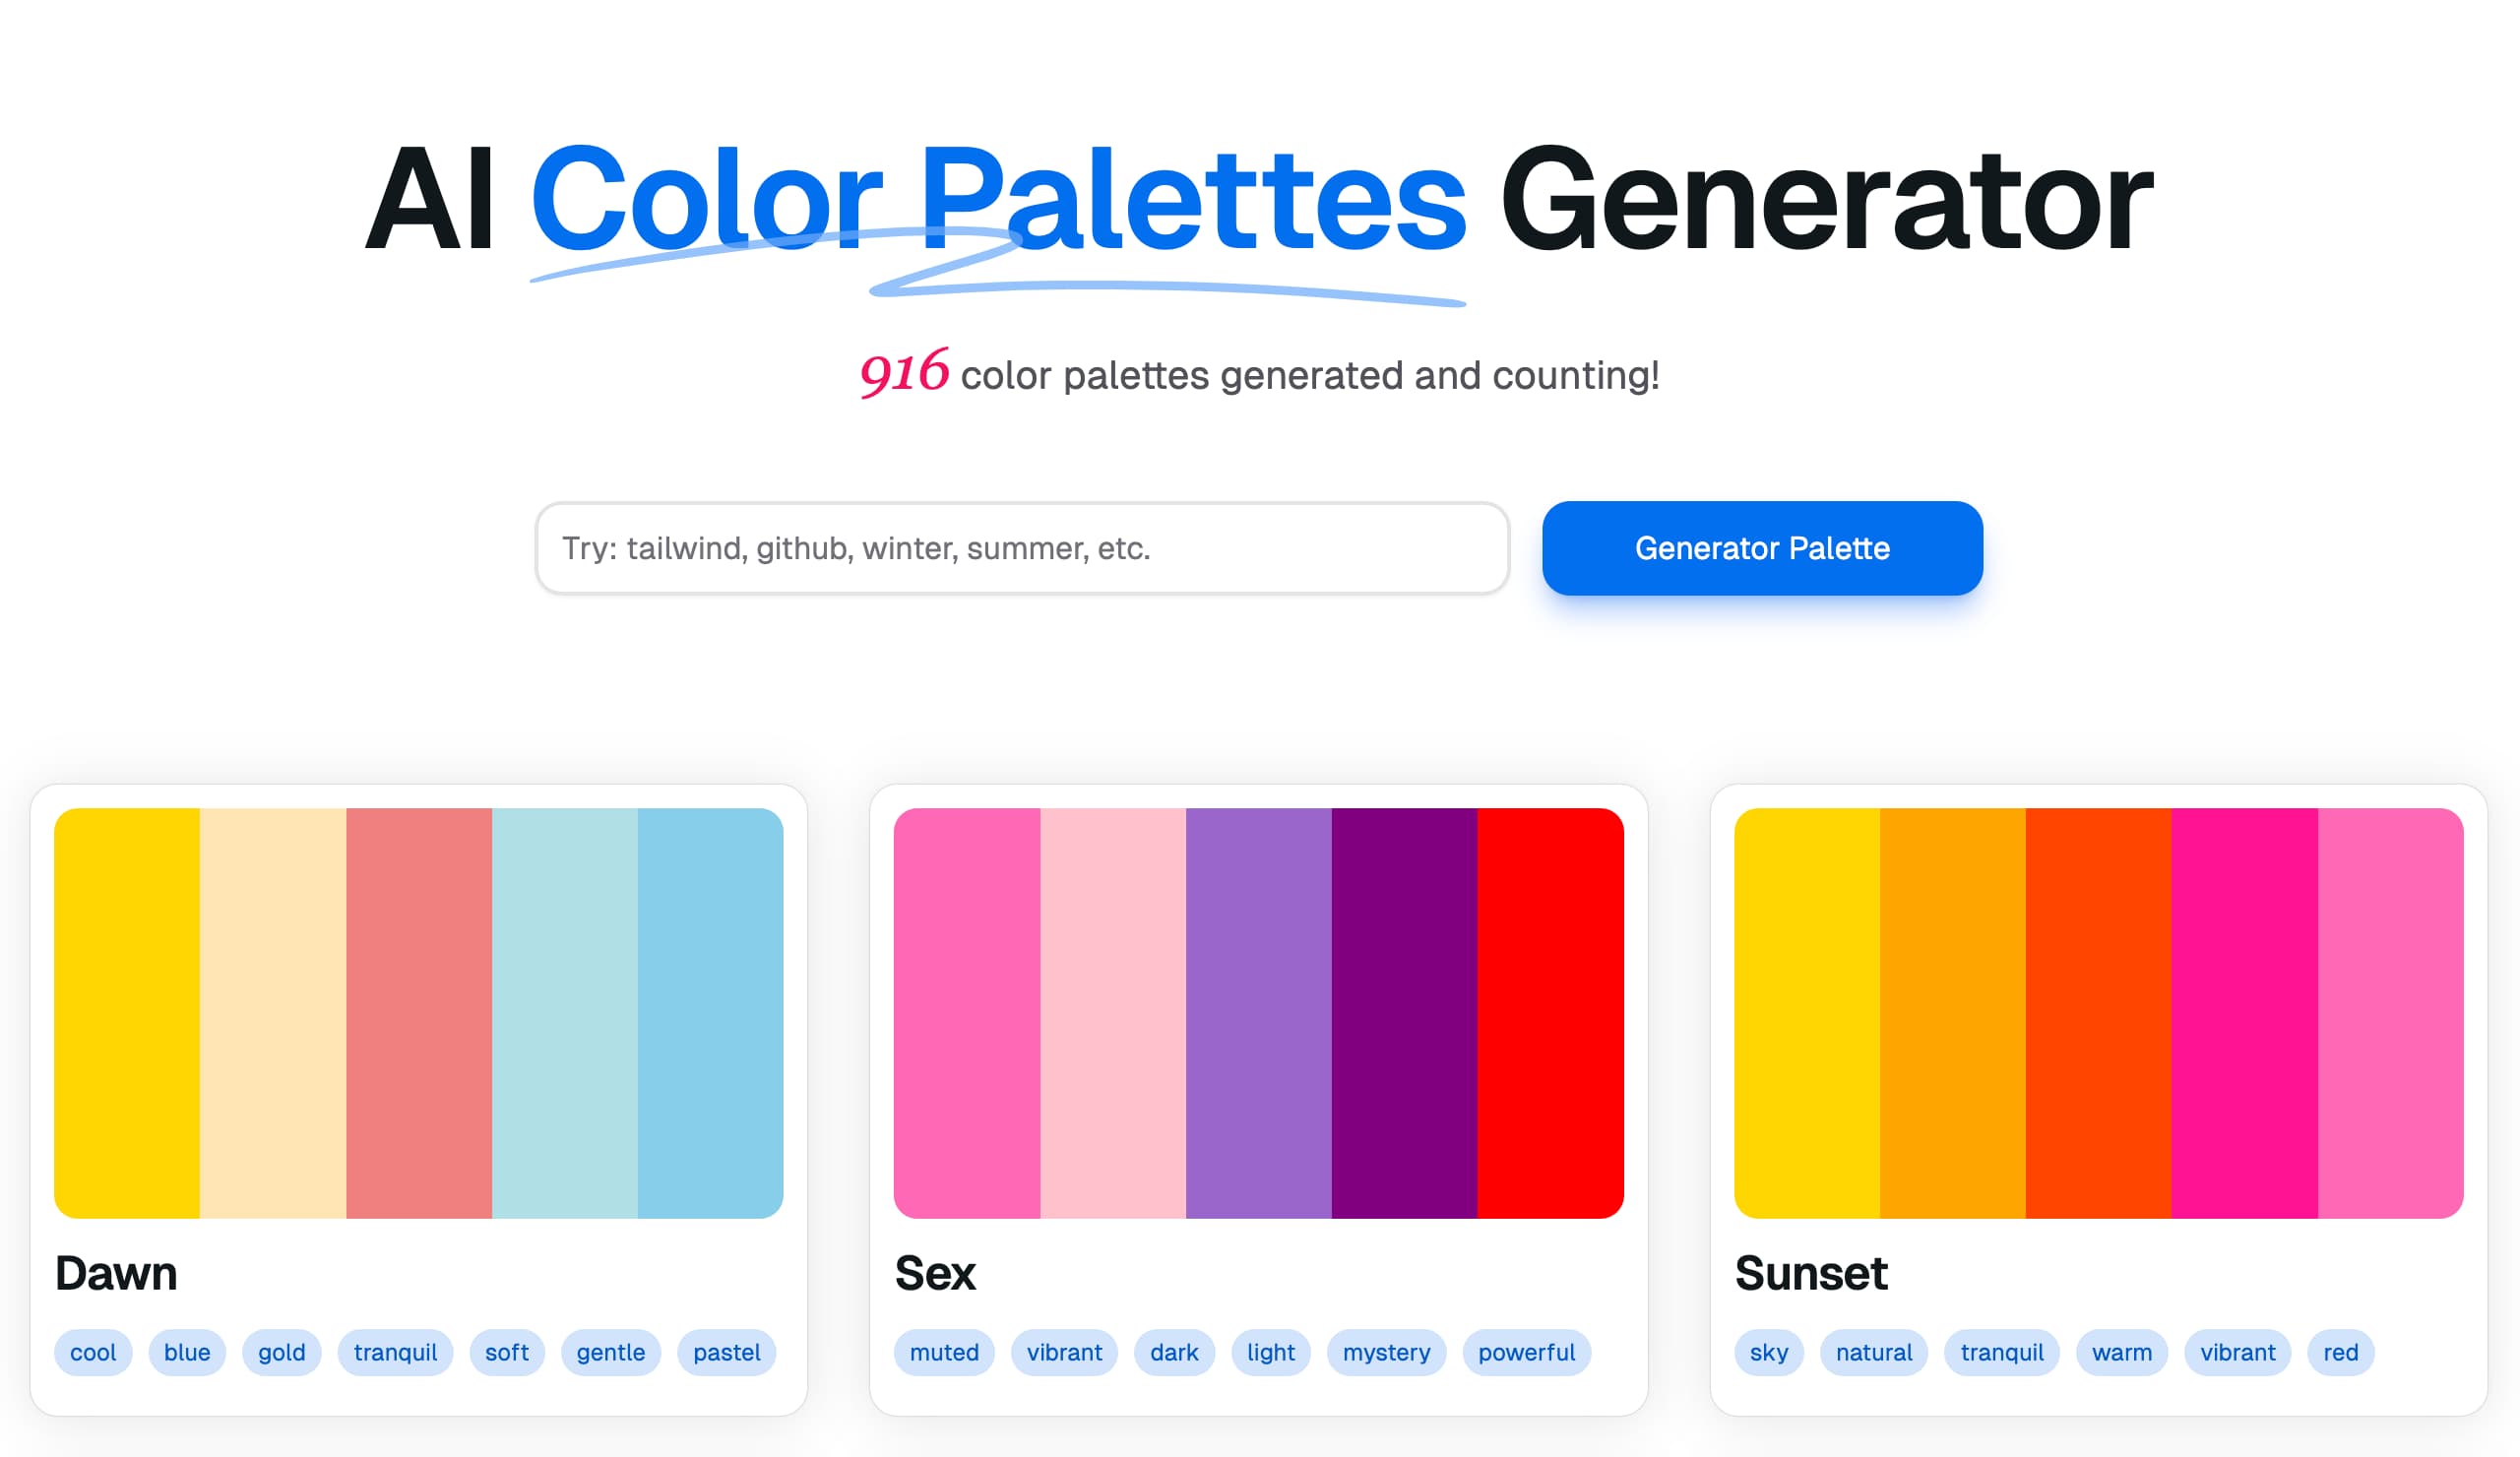Select the 'pastel' tag on Dawn card
This screenshot has height=1457, width=2520.
(x=726, y=1352)
